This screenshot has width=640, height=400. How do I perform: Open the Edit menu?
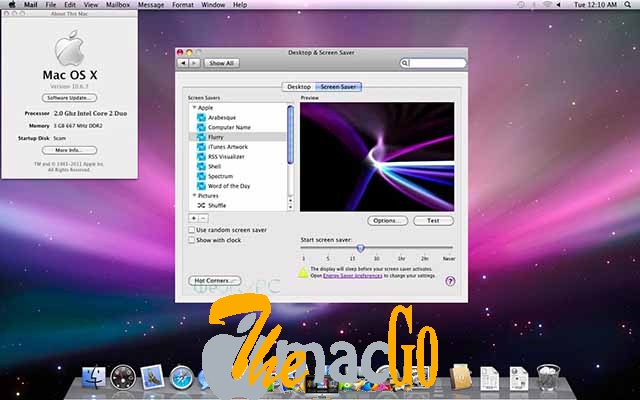point(70,5)
